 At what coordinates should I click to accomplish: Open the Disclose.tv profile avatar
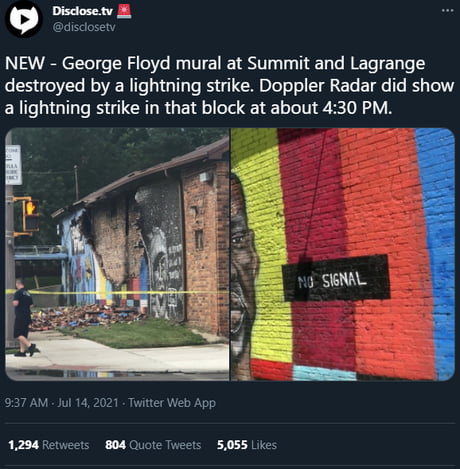(x=23, y=19)
